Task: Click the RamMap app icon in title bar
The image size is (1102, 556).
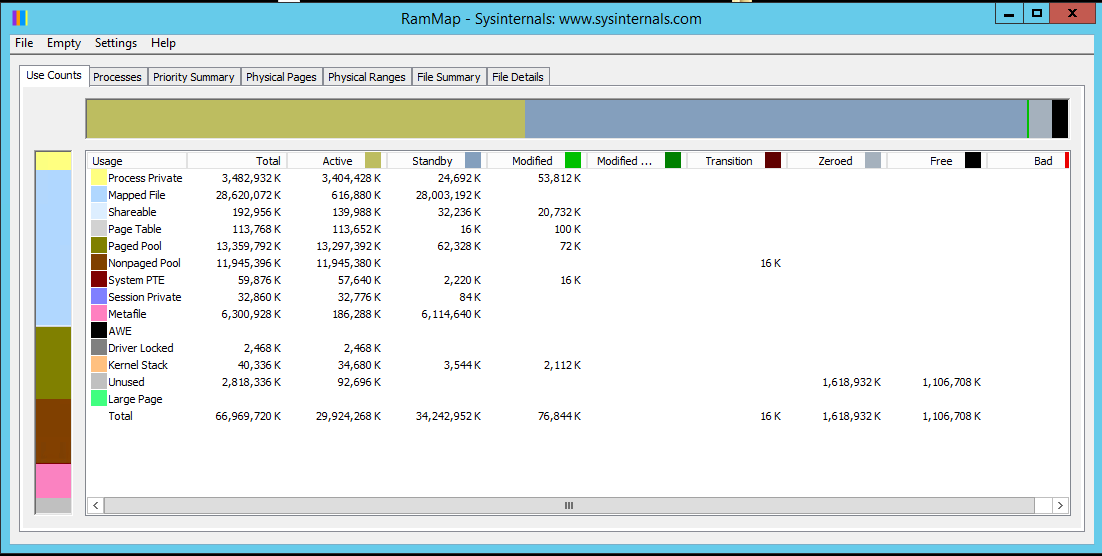Action: [x=20, y=18]
